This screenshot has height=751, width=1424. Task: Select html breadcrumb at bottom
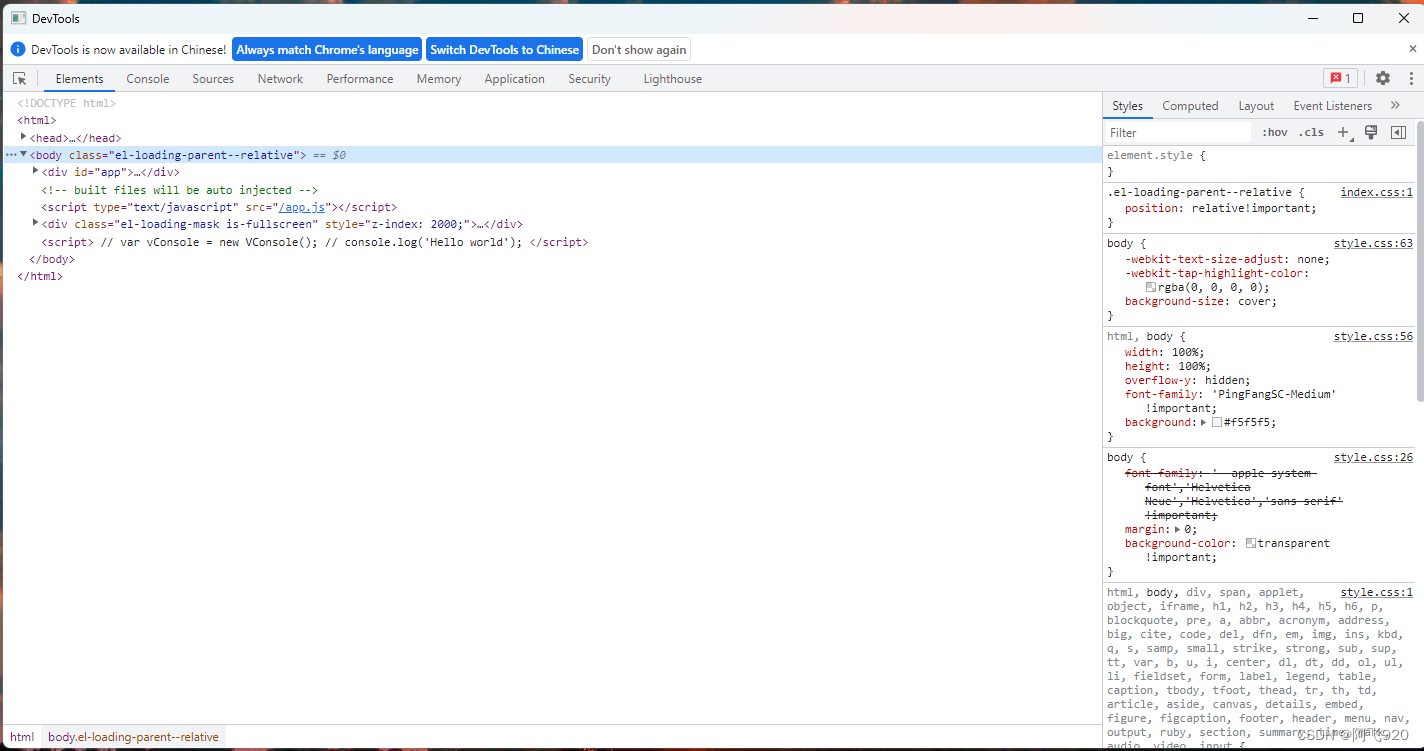(x=22, y=737)
